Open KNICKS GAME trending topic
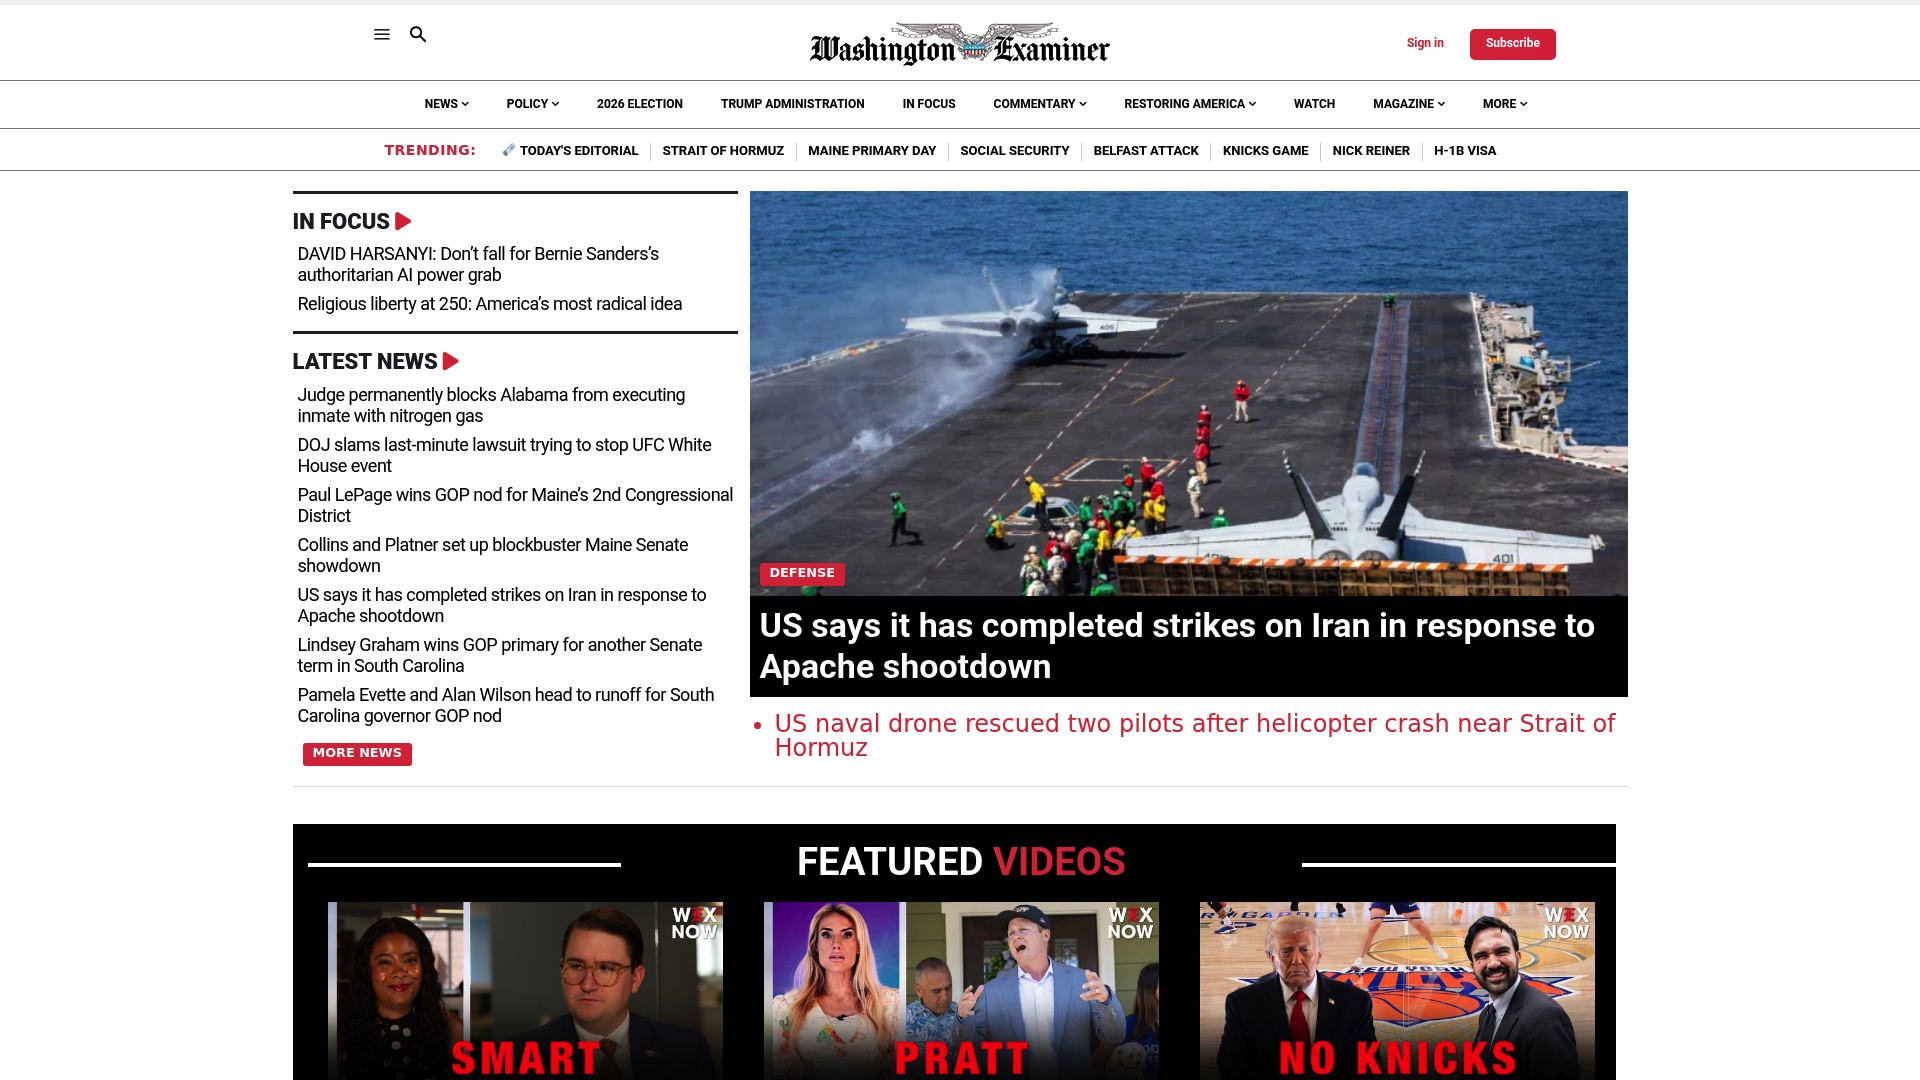Image resolution: width=1920 pixels, height=1080 pixels. (x=1265, y=151)
